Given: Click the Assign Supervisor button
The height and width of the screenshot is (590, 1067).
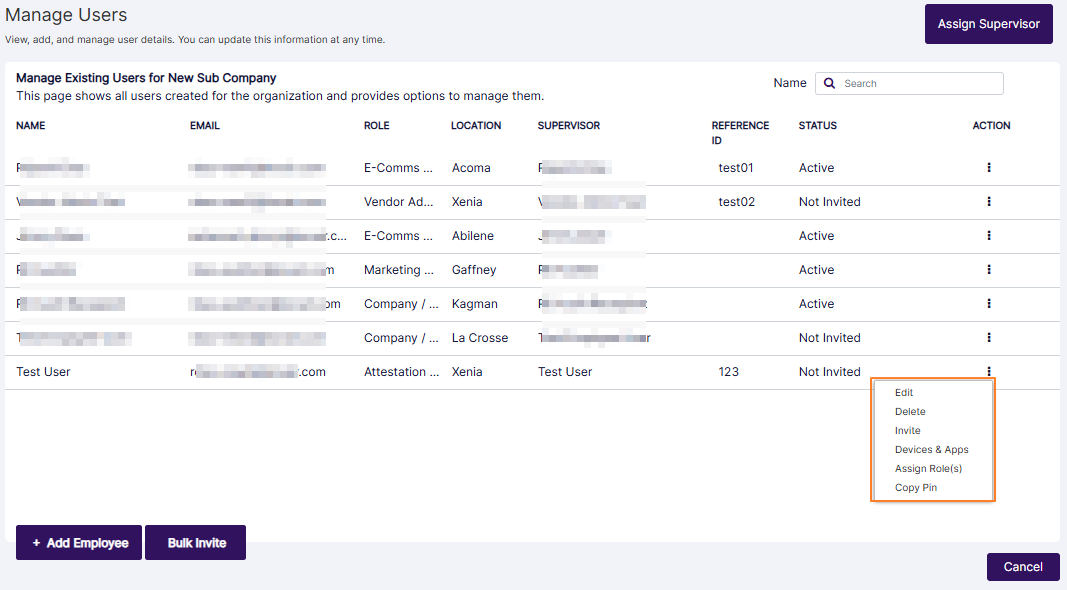Looking at the screenshot, I should (x=988, y=23).
